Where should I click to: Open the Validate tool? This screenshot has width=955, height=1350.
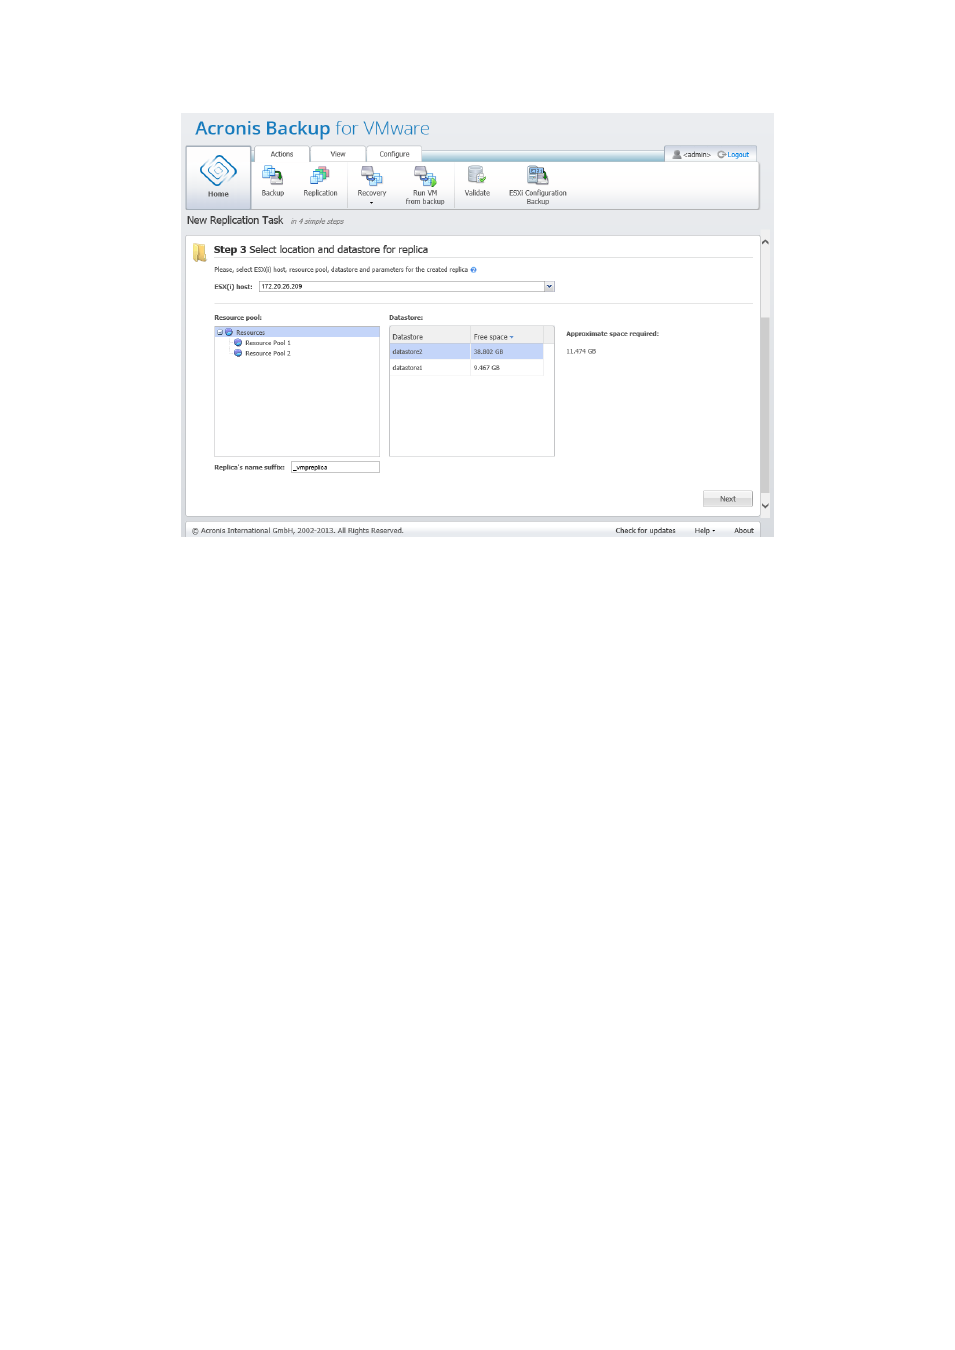[477, 181]
